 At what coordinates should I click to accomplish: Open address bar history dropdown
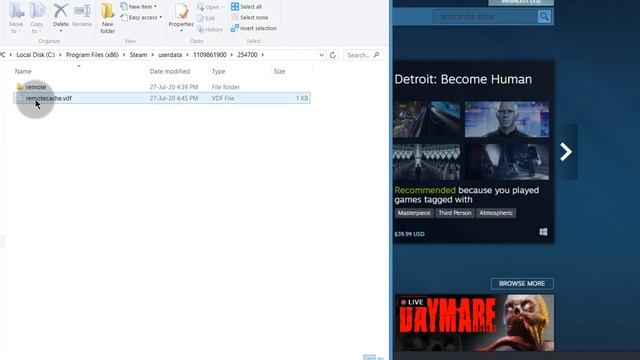coord(322,55)
